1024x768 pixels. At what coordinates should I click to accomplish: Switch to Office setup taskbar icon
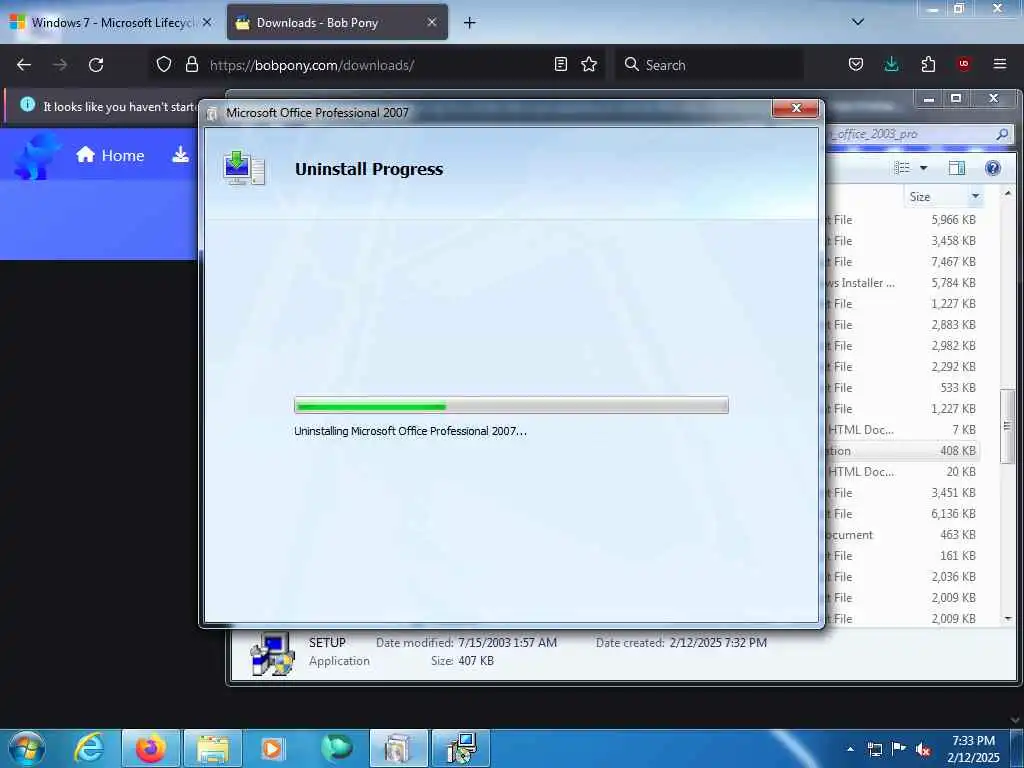click(398, 748)
